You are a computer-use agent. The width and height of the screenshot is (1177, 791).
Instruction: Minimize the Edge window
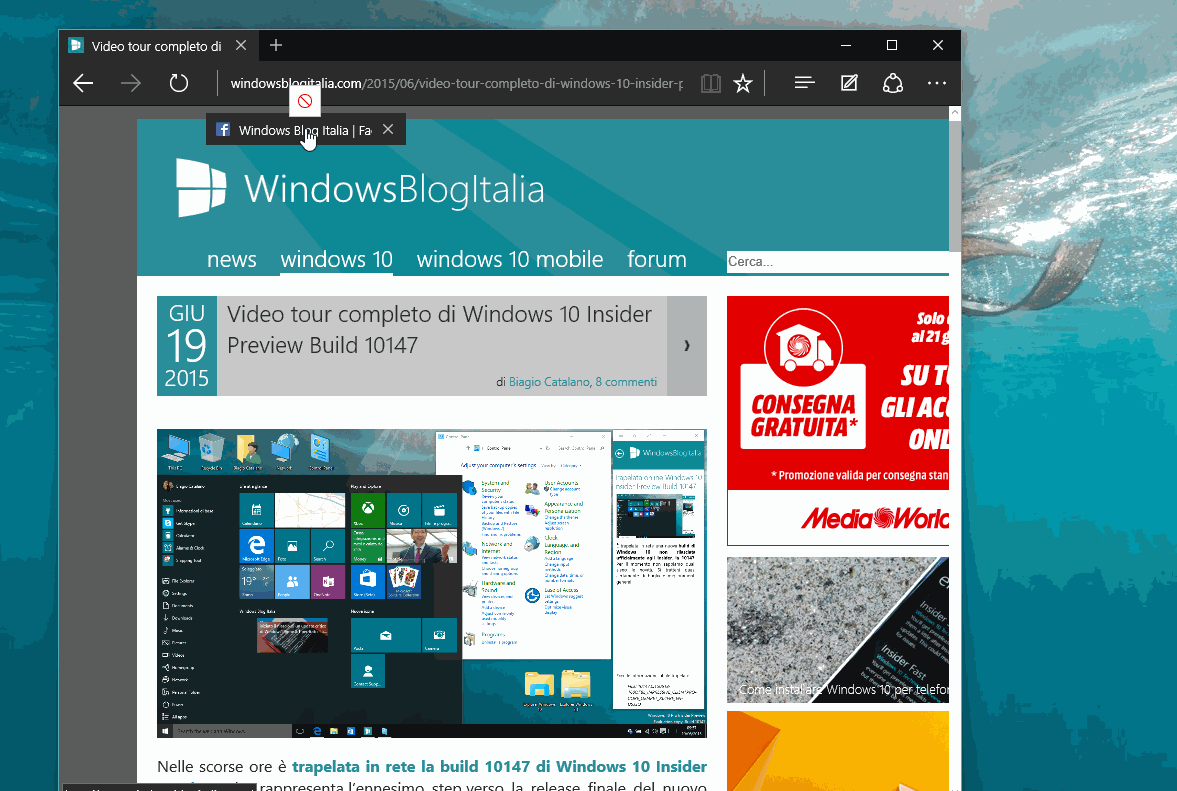(x=846, y=45)
